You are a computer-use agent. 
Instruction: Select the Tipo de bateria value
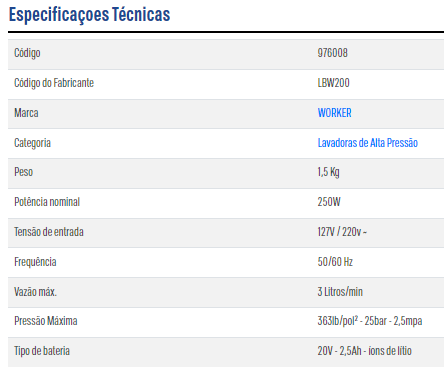[x=364, y=351]
